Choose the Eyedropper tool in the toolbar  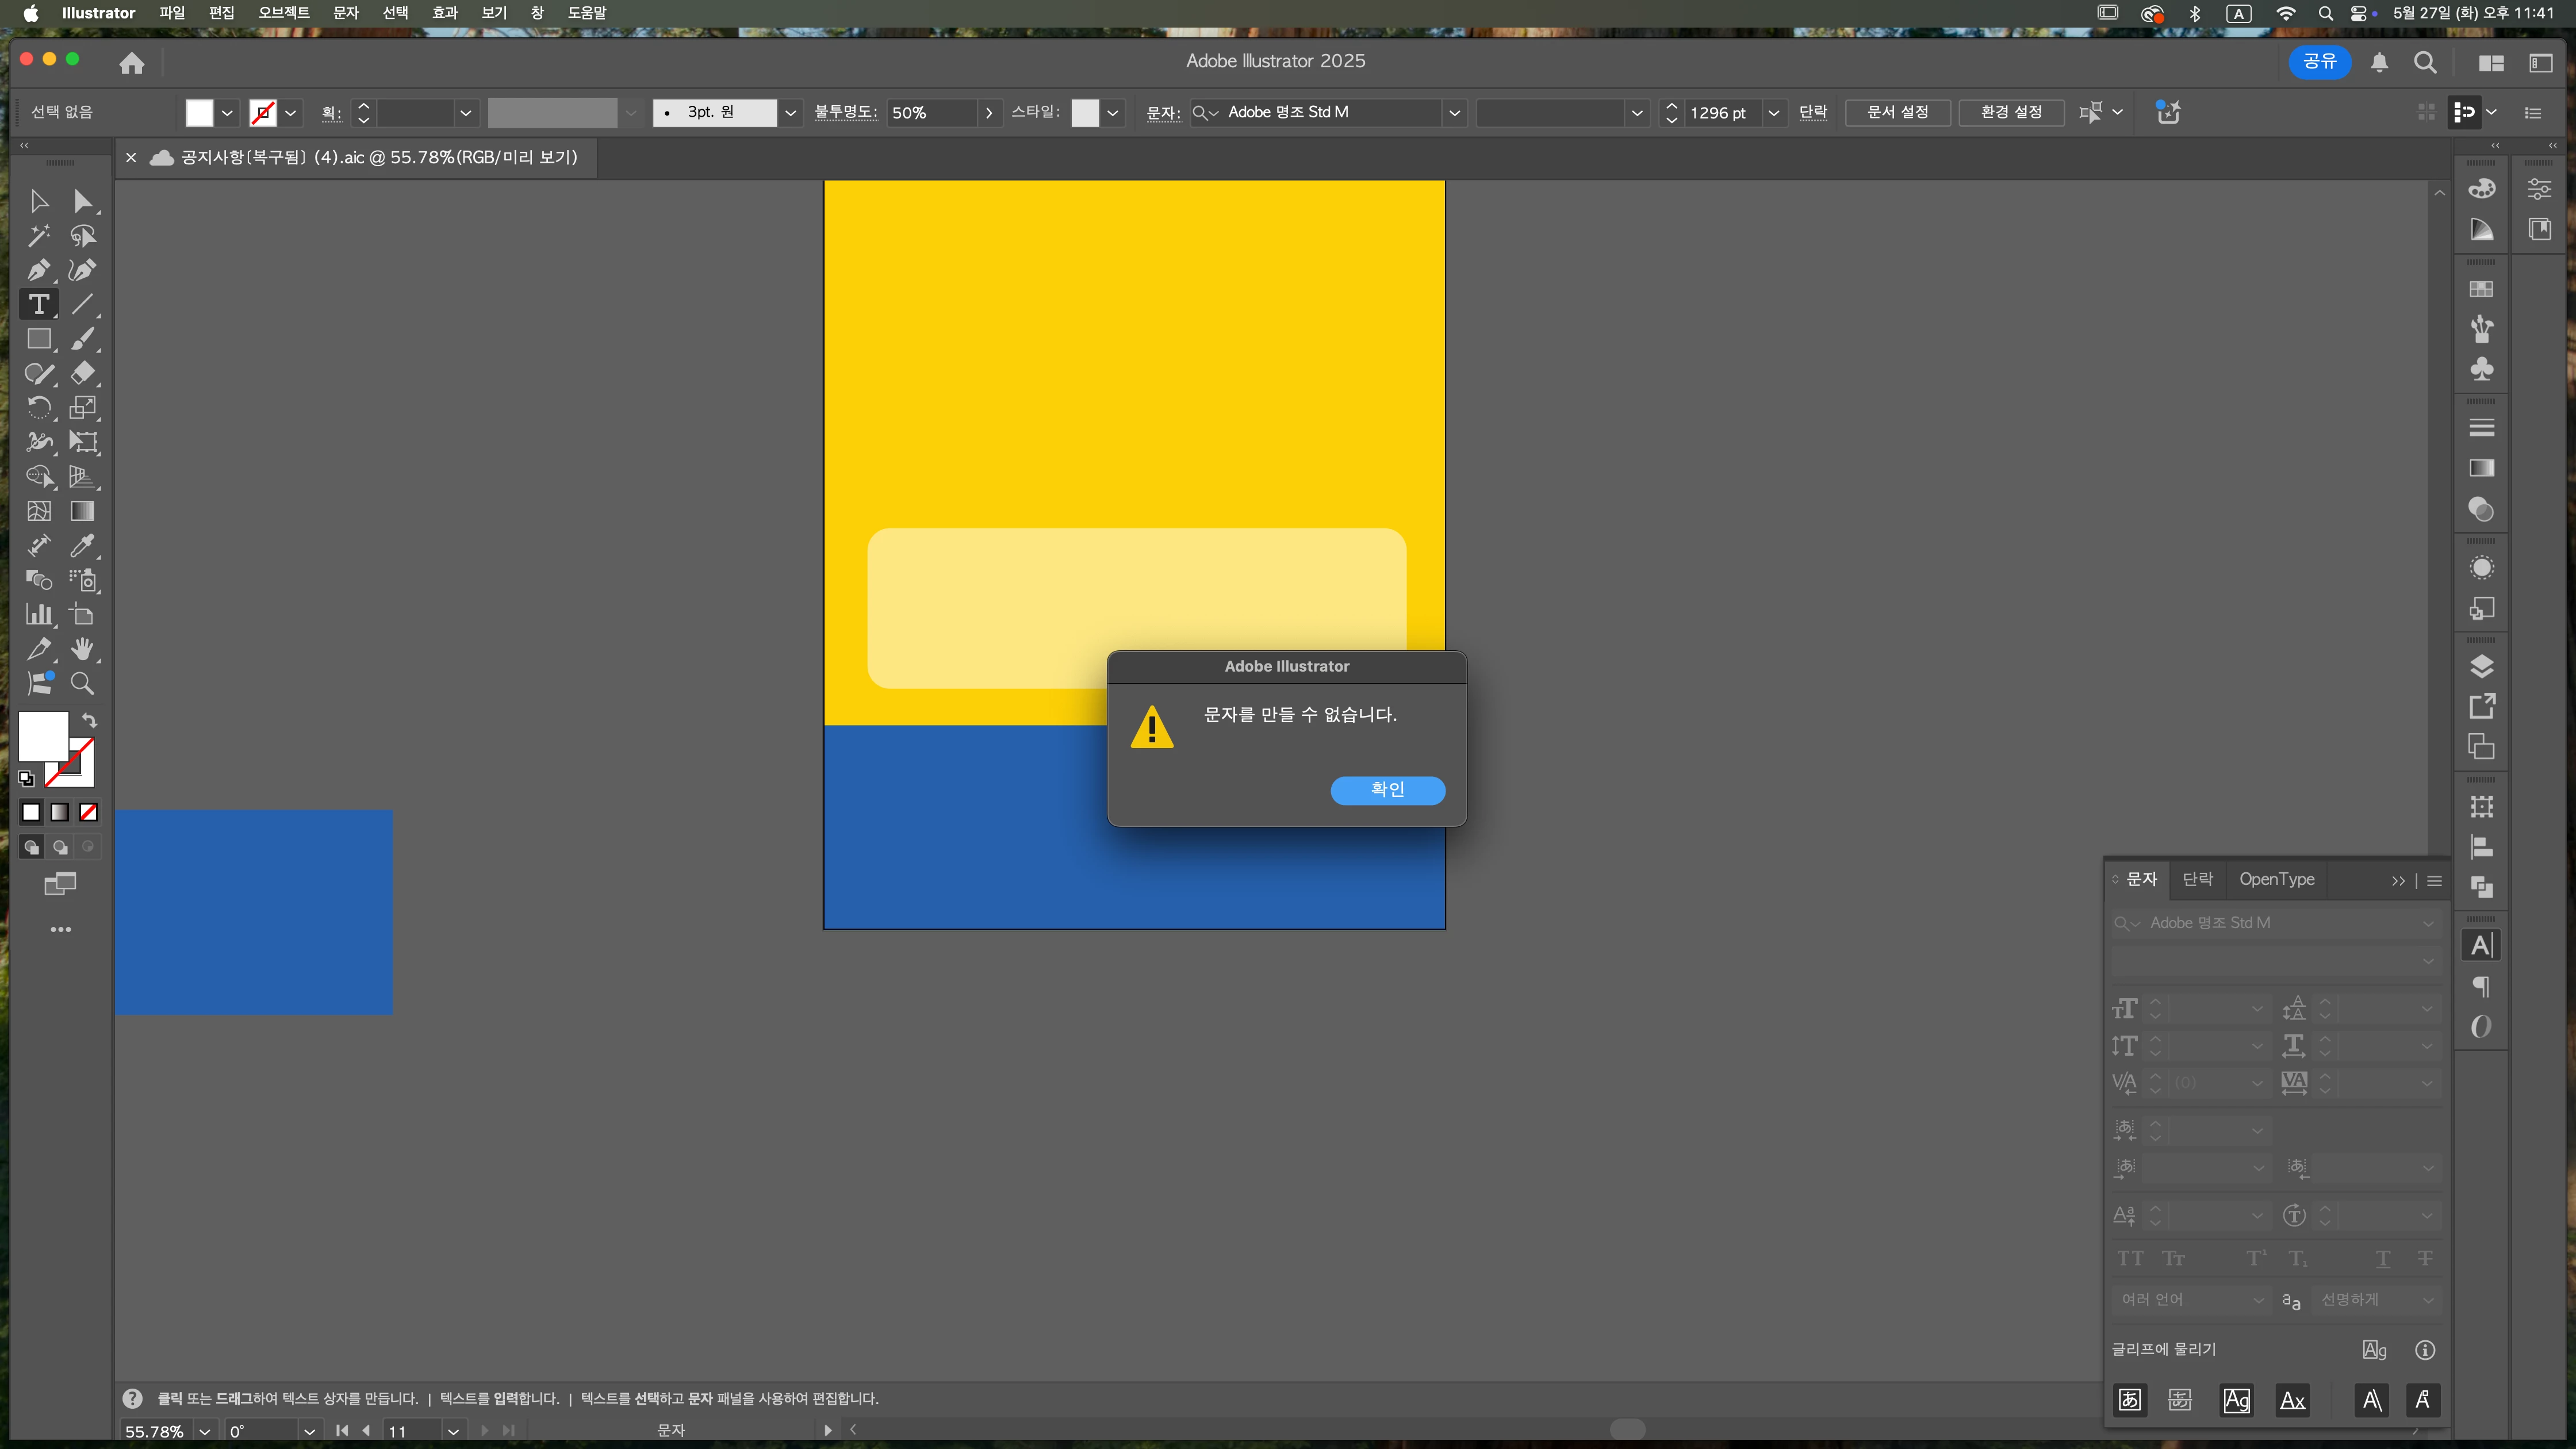click(82, 546)
